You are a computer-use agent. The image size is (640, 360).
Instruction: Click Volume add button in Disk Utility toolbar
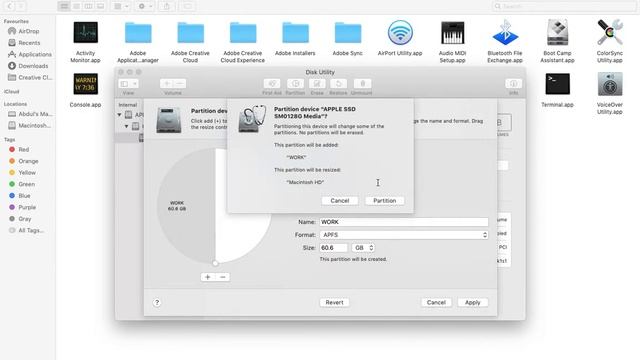point(167,84)
